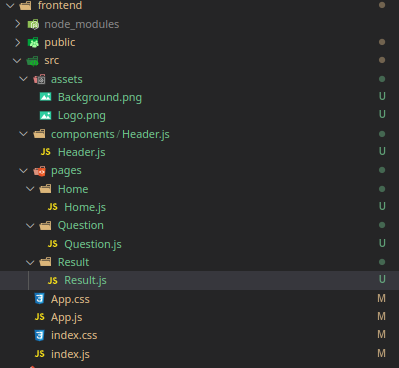Click the JS icon beside index.js

(39, 354)
